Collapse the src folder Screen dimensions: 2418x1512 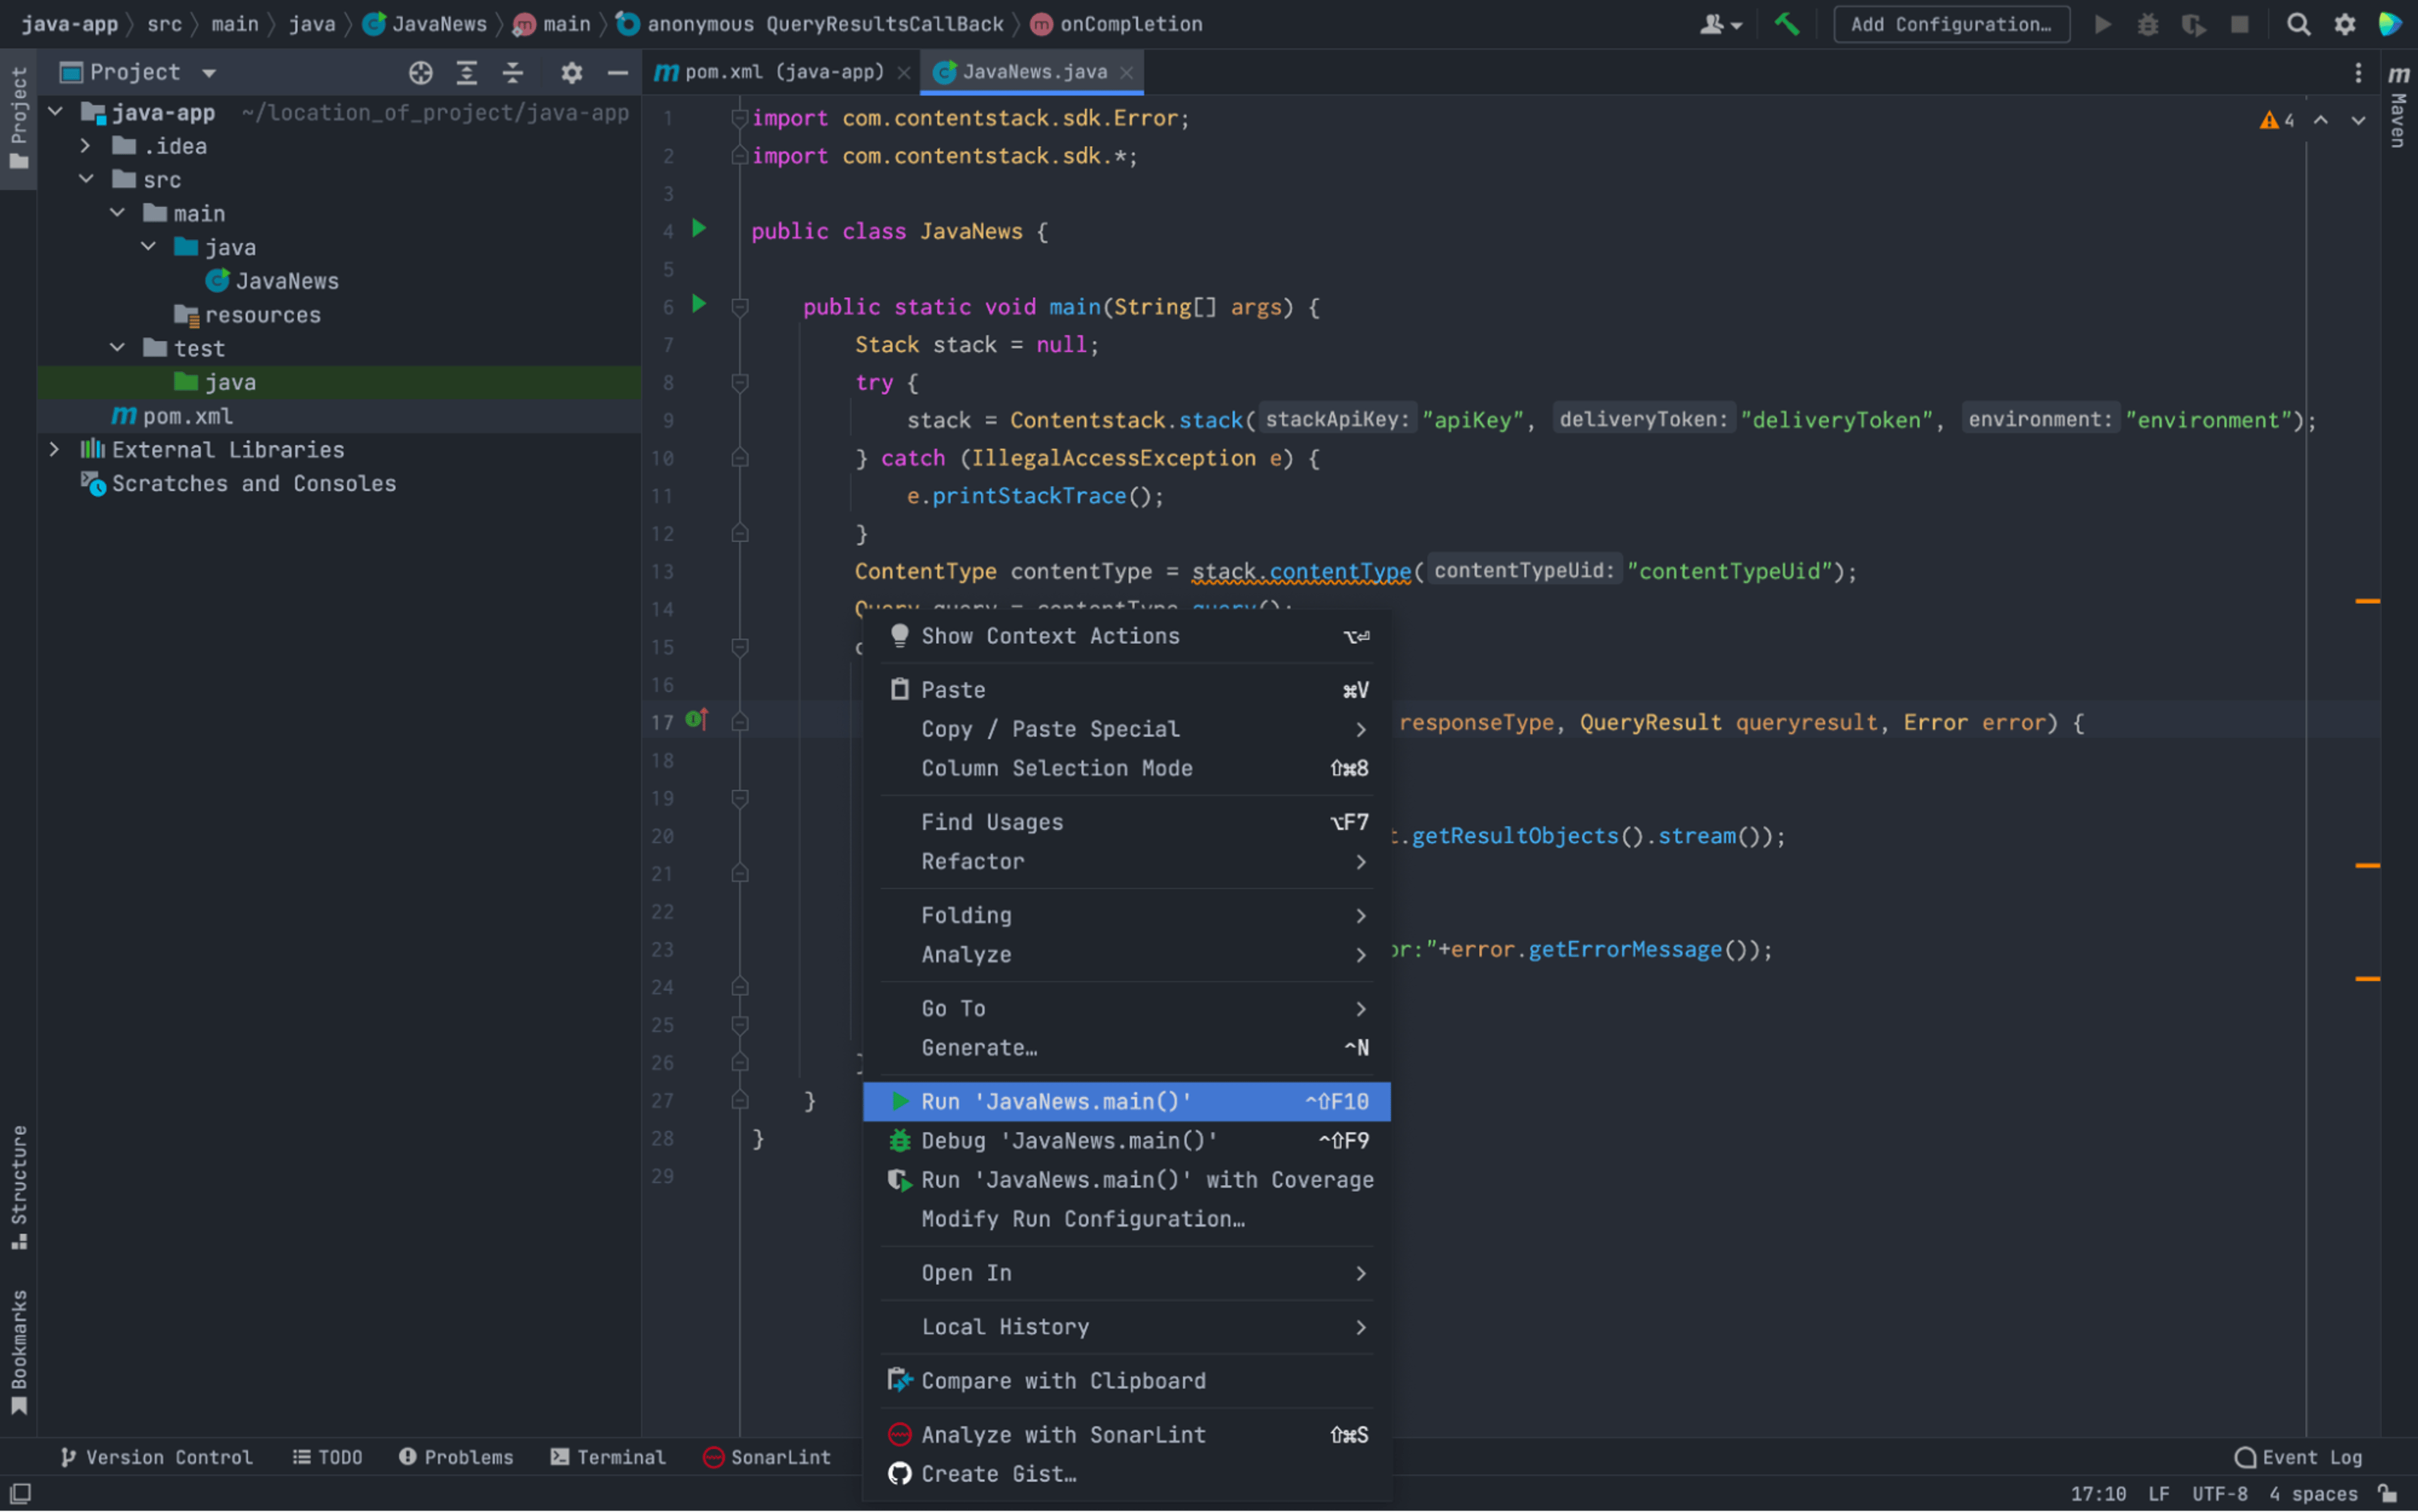pos(87,179)
